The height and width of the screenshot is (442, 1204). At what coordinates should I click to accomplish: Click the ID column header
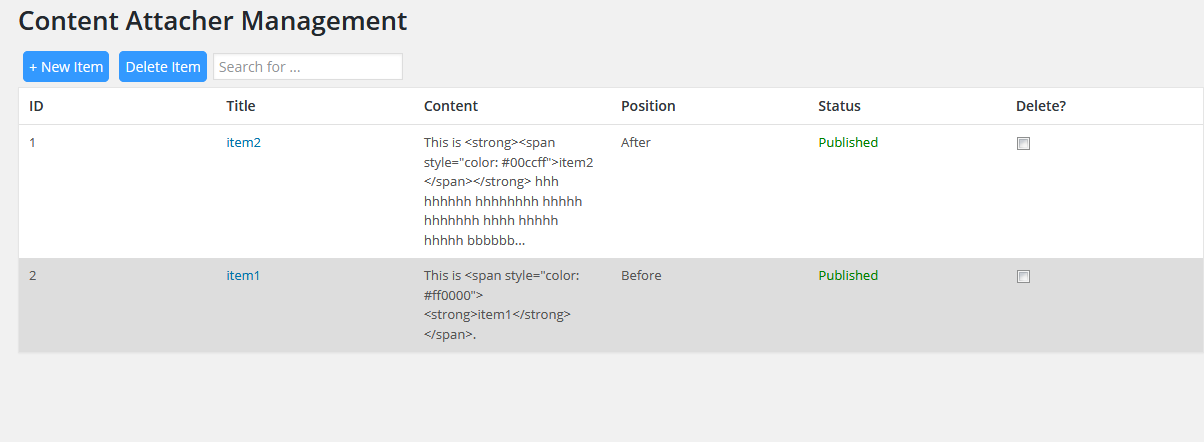tap(36, 106)
